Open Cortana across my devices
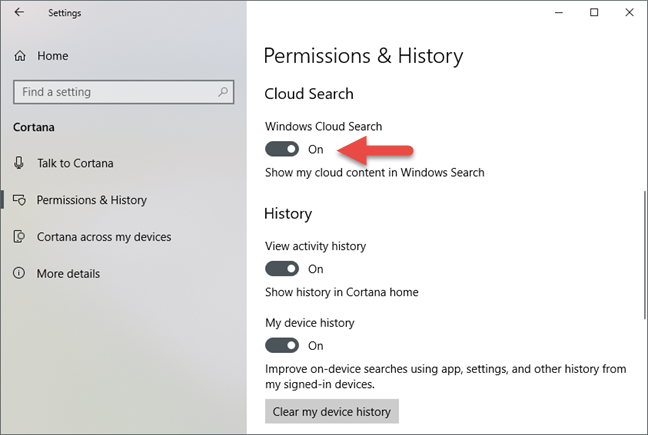648x435 pixels. coord(104,237)
